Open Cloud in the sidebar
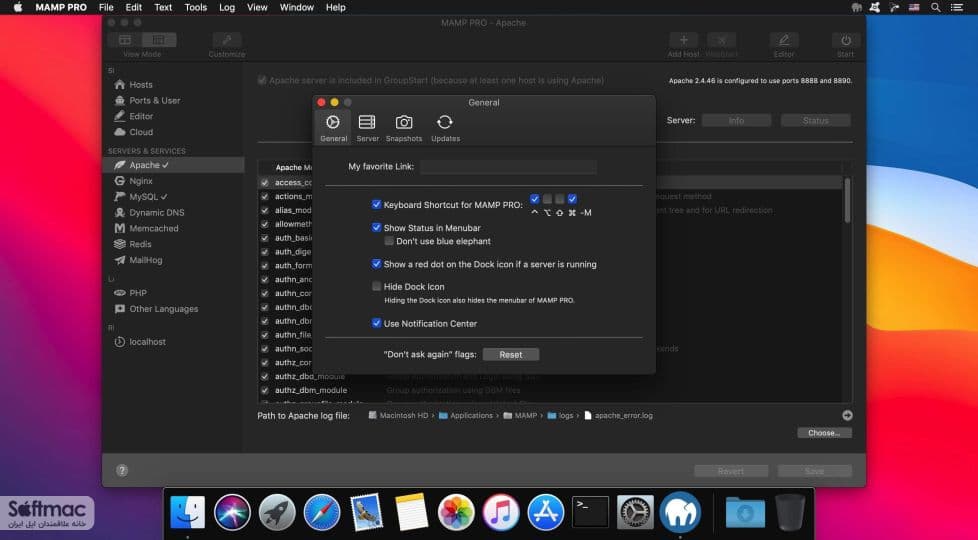 [141, 132]
